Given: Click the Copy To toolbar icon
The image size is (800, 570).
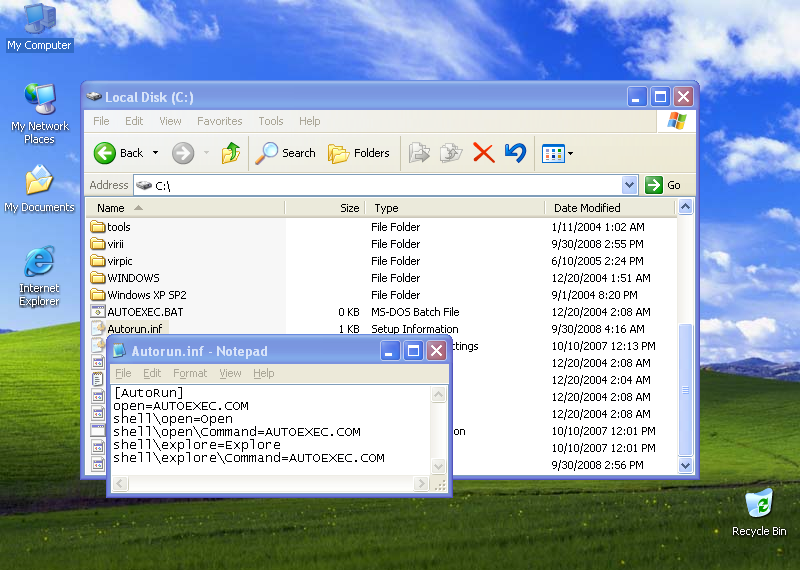Looking at the screenshot, I should [451, 153].
